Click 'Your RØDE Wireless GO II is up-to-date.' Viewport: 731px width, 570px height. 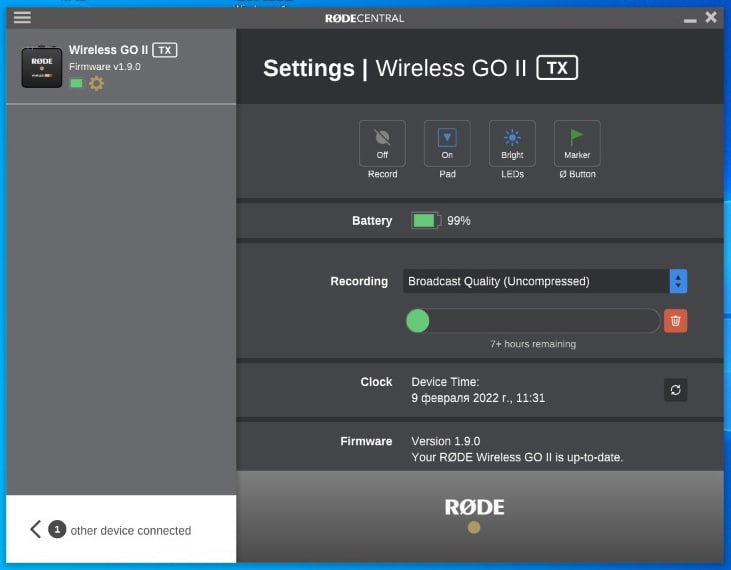517,457
